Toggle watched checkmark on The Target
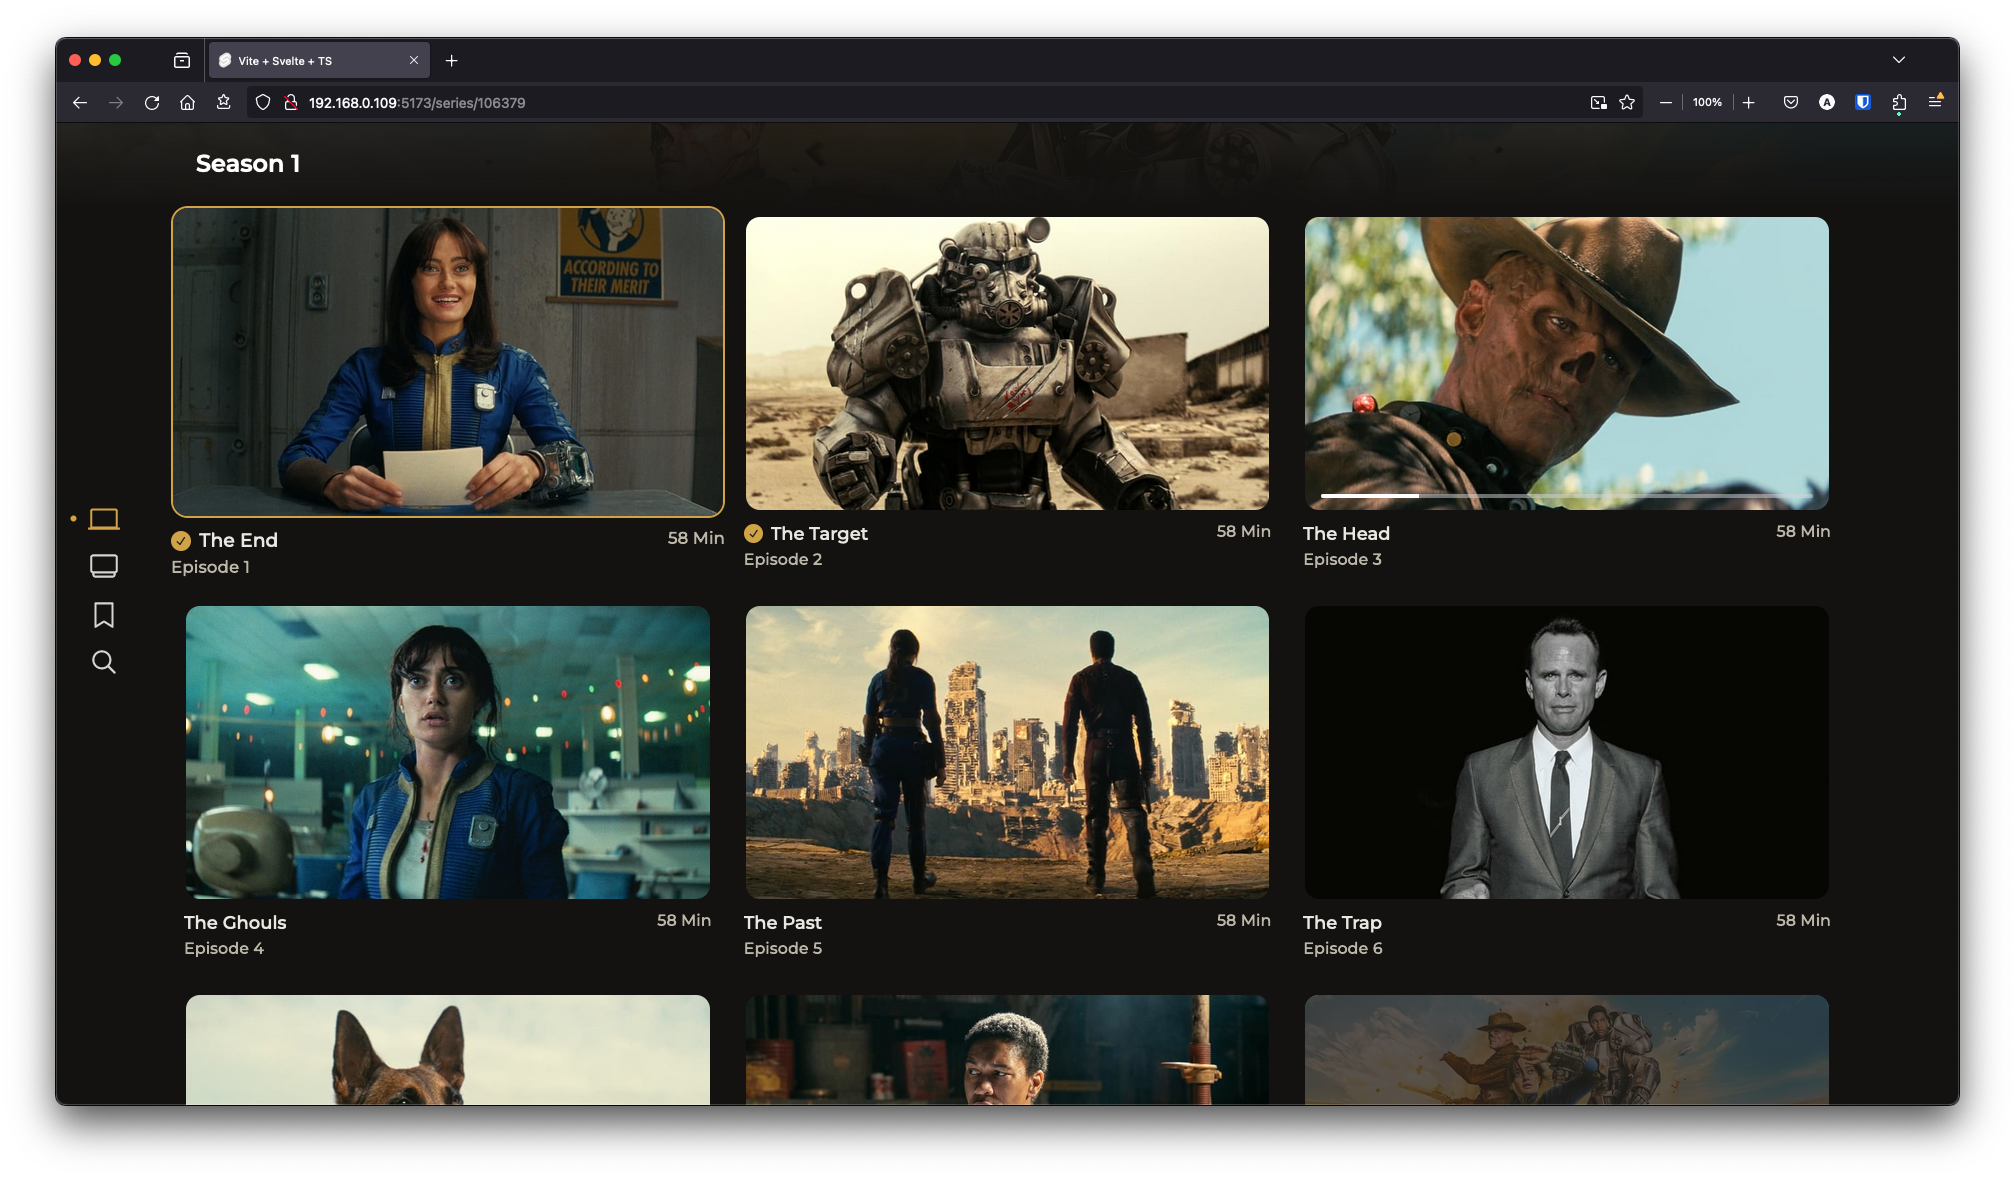 [x=754, y=534]
